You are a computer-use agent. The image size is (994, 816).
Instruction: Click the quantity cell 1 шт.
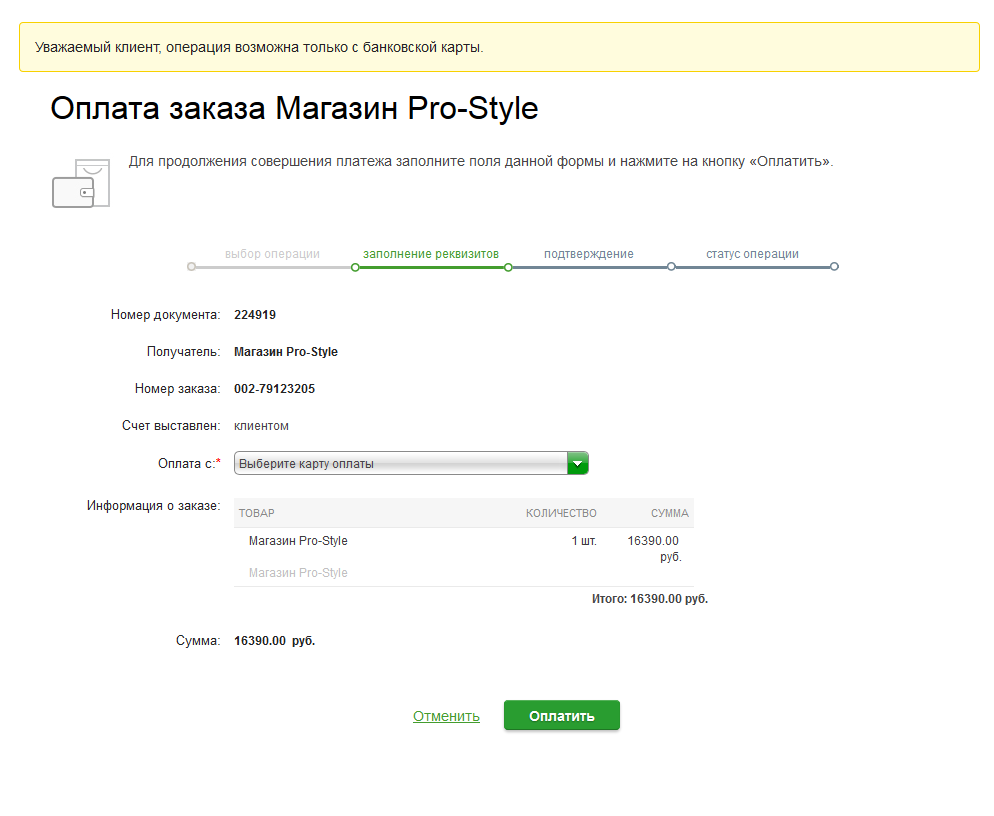click(x=584, y=541)
